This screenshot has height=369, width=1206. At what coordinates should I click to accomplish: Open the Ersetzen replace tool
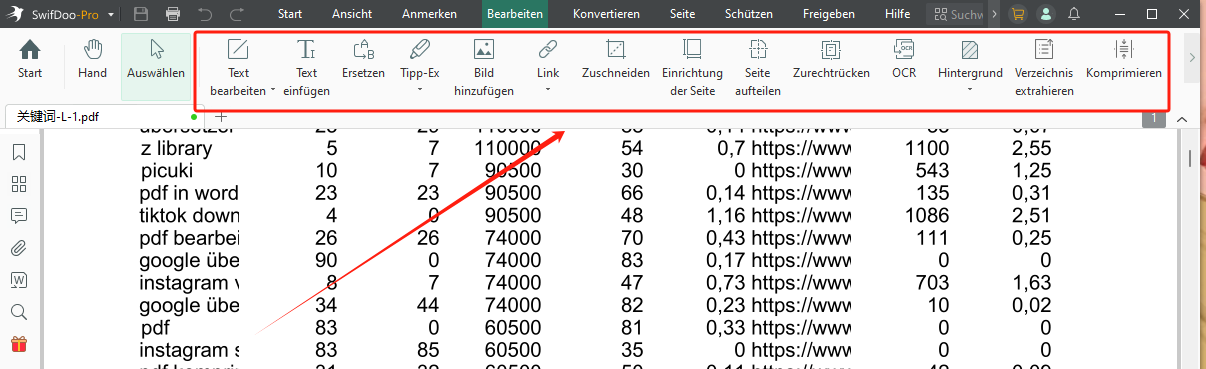tap(363, 59)
